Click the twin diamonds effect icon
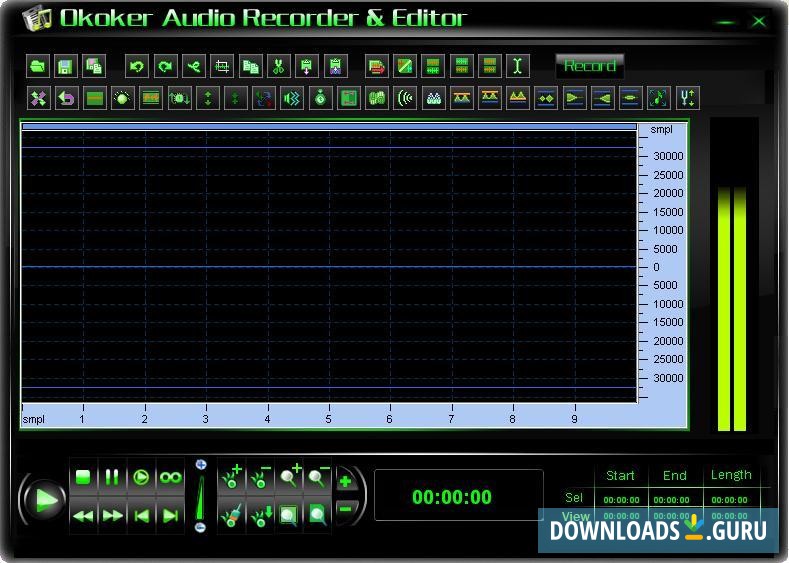Viewport: 789px width, 563px height. [x=546, y=98]
